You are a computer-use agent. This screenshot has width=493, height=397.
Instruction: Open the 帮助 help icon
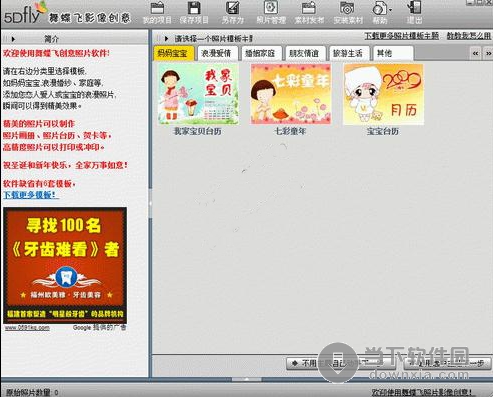(379, 8)
